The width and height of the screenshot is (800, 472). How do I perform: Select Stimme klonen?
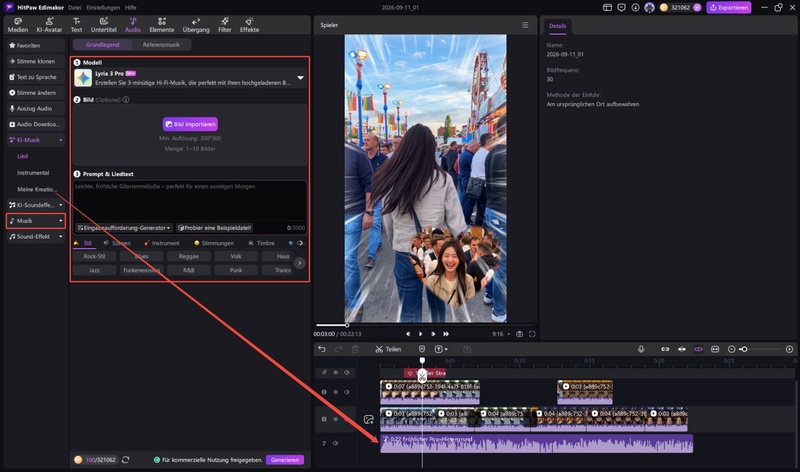tap(36, 61)
